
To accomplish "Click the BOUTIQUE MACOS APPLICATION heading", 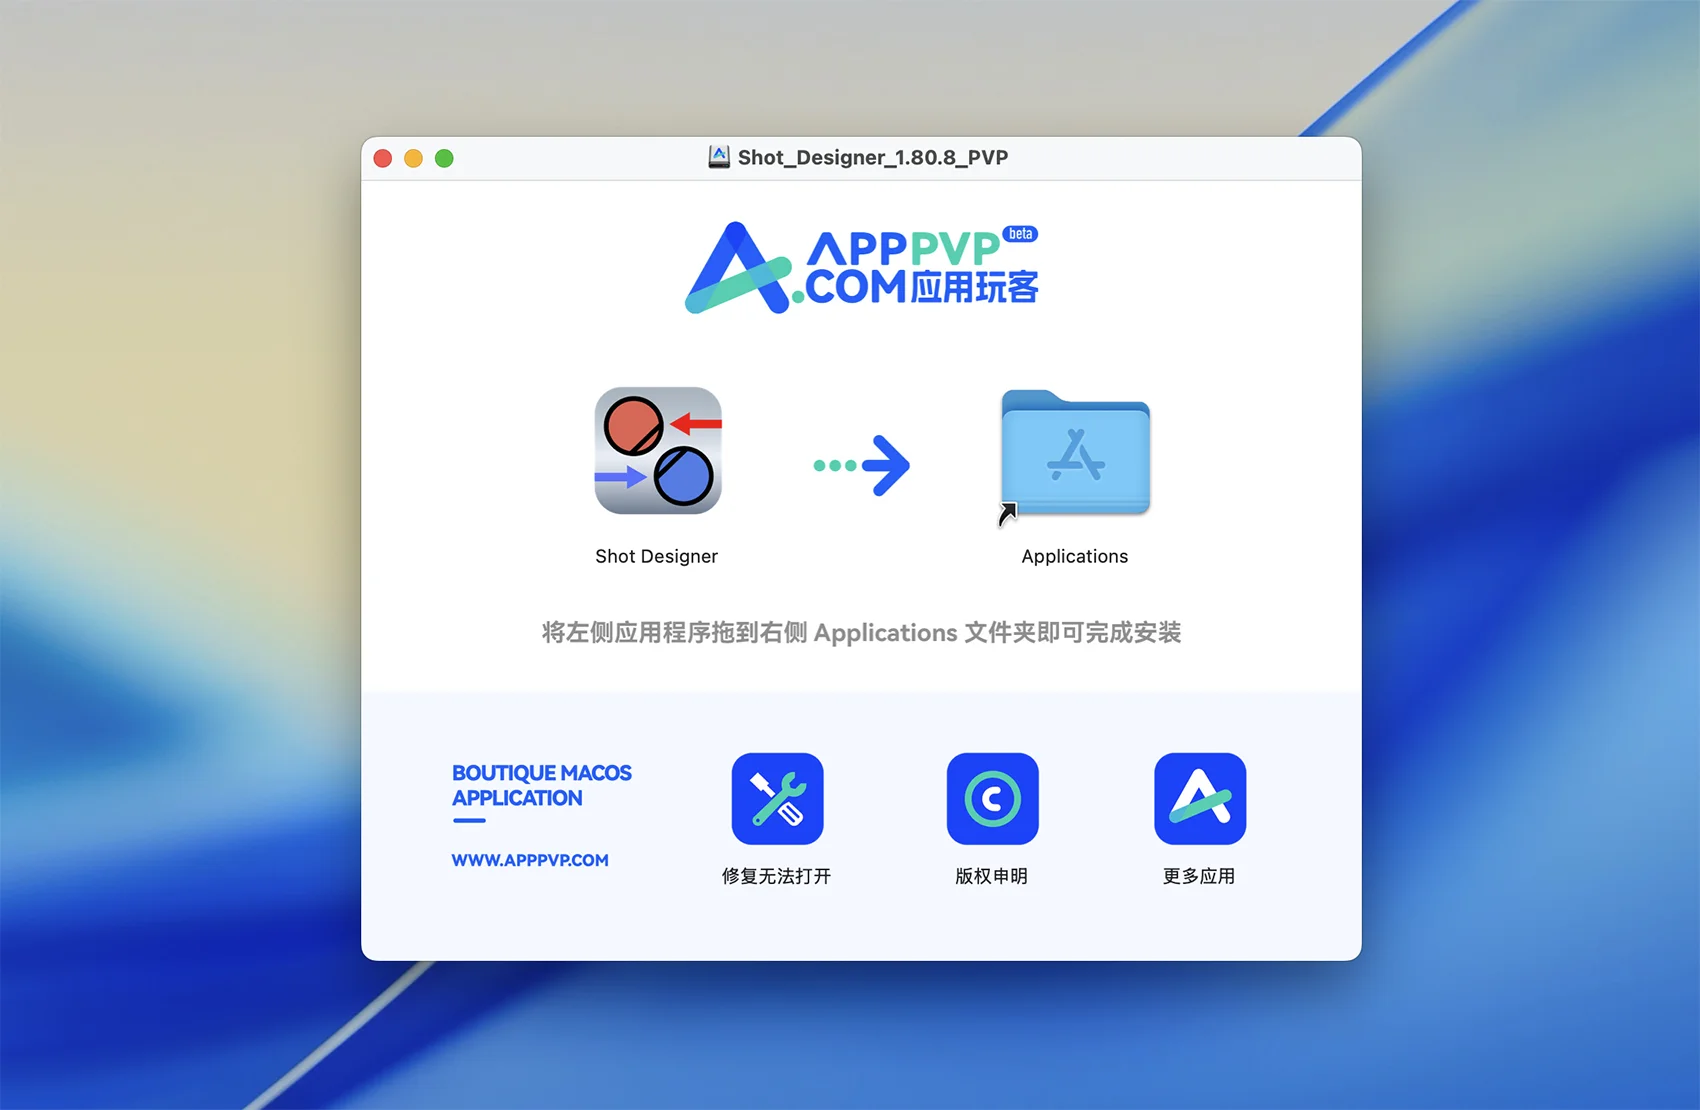I will [541, 785].
